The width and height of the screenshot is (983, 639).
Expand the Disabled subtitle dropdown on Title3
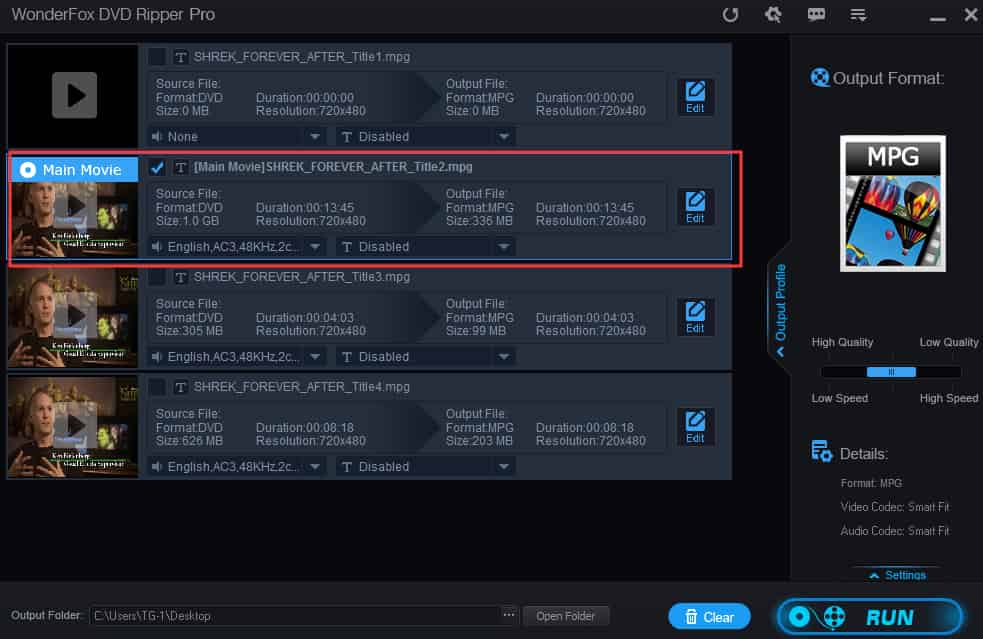tap(505, 356)
